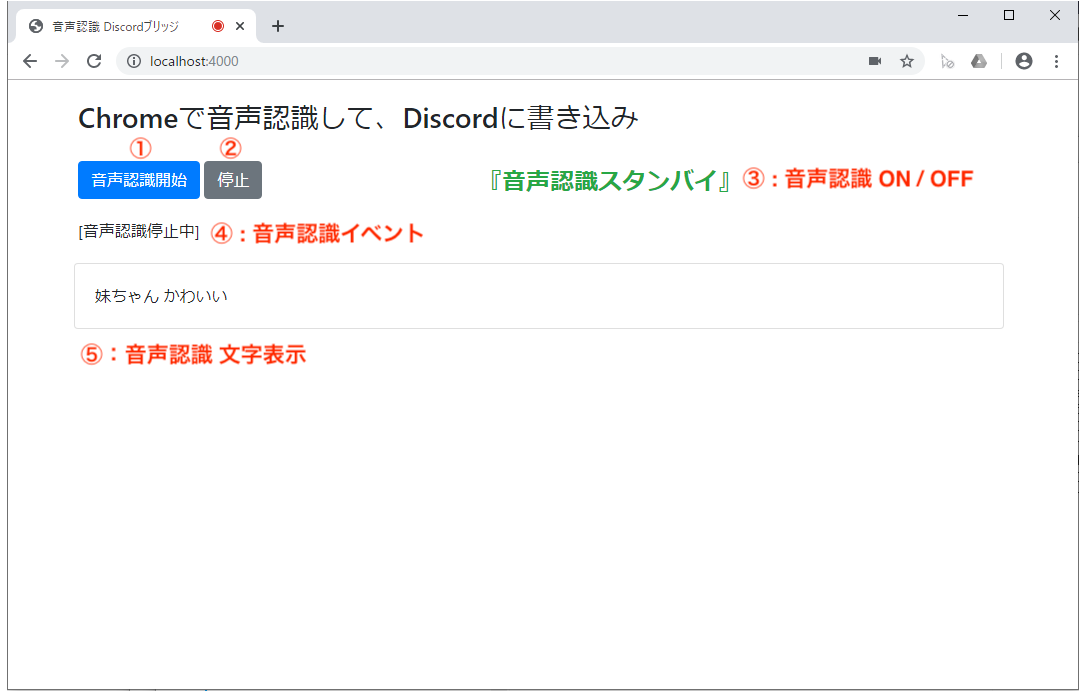
Task: Close the 音声認識 Discordブリッジ tab
Action: pos(240,26)
